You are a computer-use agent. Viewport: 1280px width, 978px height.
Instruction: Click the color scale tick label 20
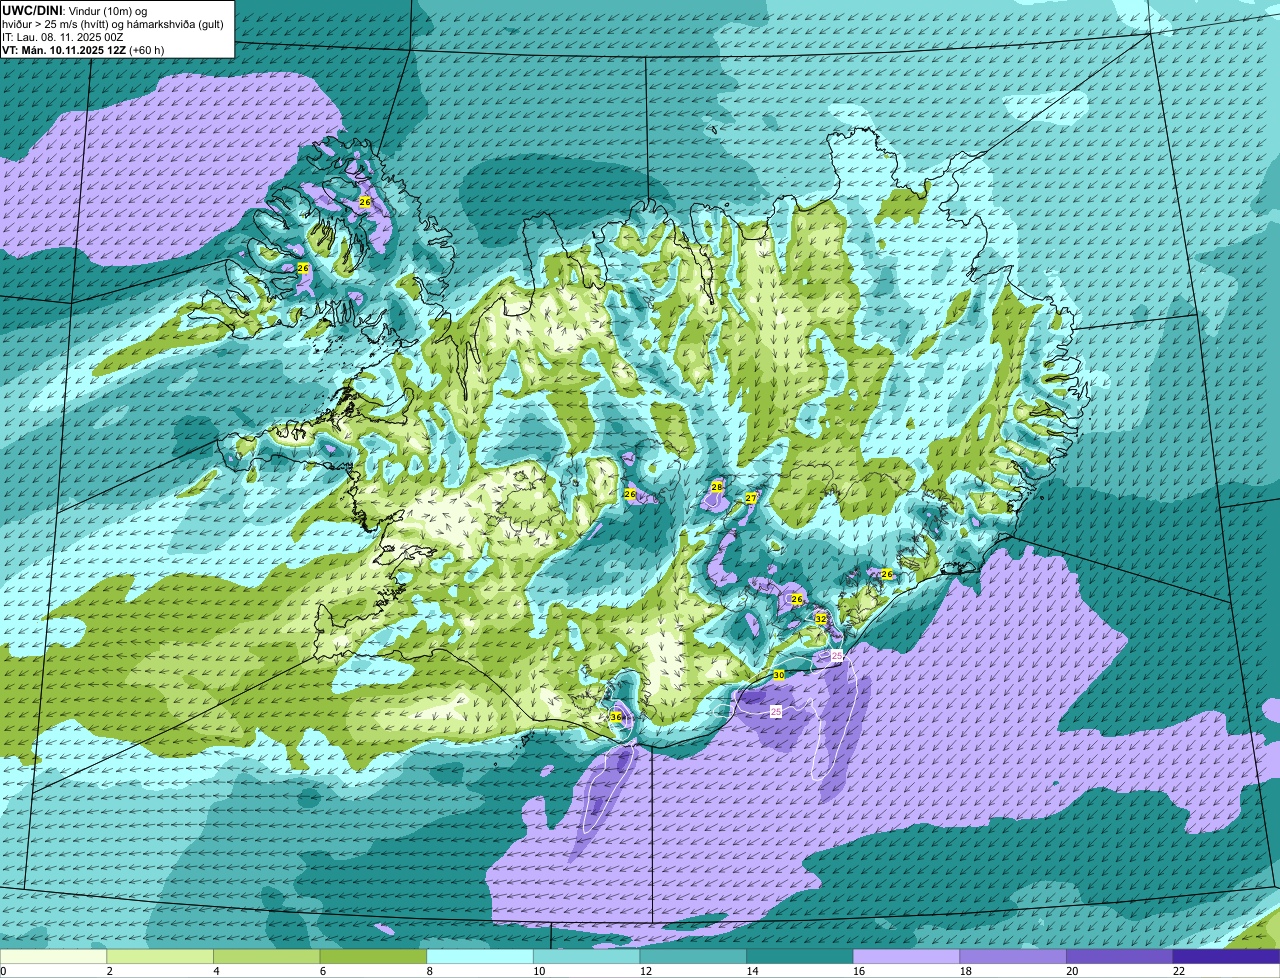1072,971
